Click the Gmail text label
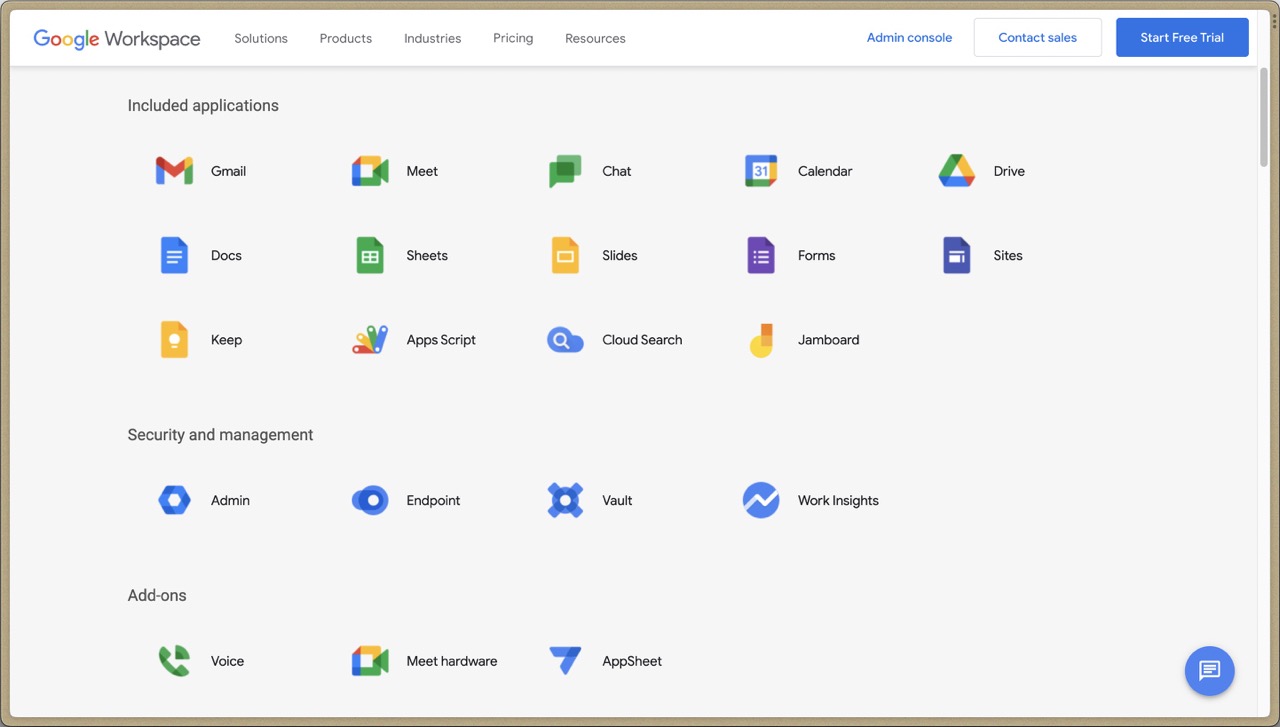This screenshot has height=727, width=1280. tap(228, 171)
